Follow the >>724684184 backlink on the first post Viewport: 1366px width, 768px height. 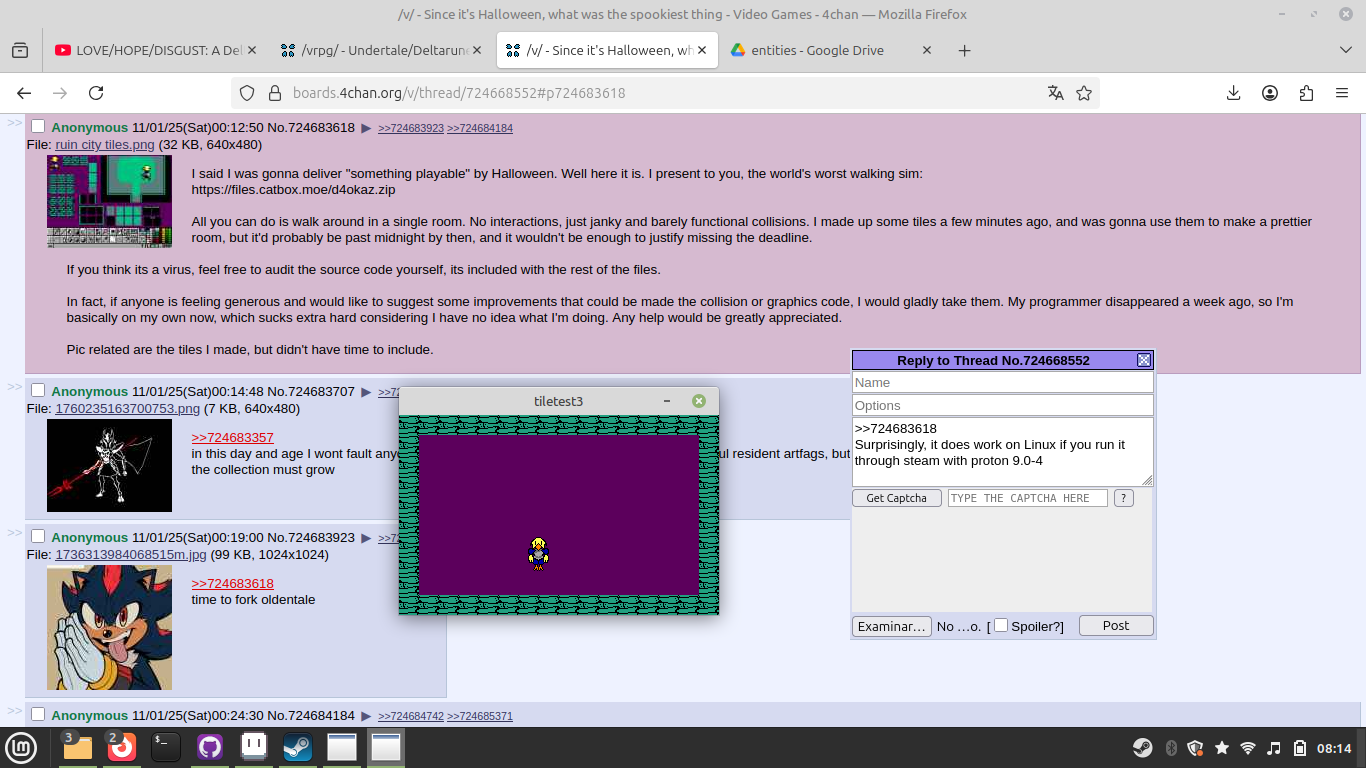(x=480, y=128)
